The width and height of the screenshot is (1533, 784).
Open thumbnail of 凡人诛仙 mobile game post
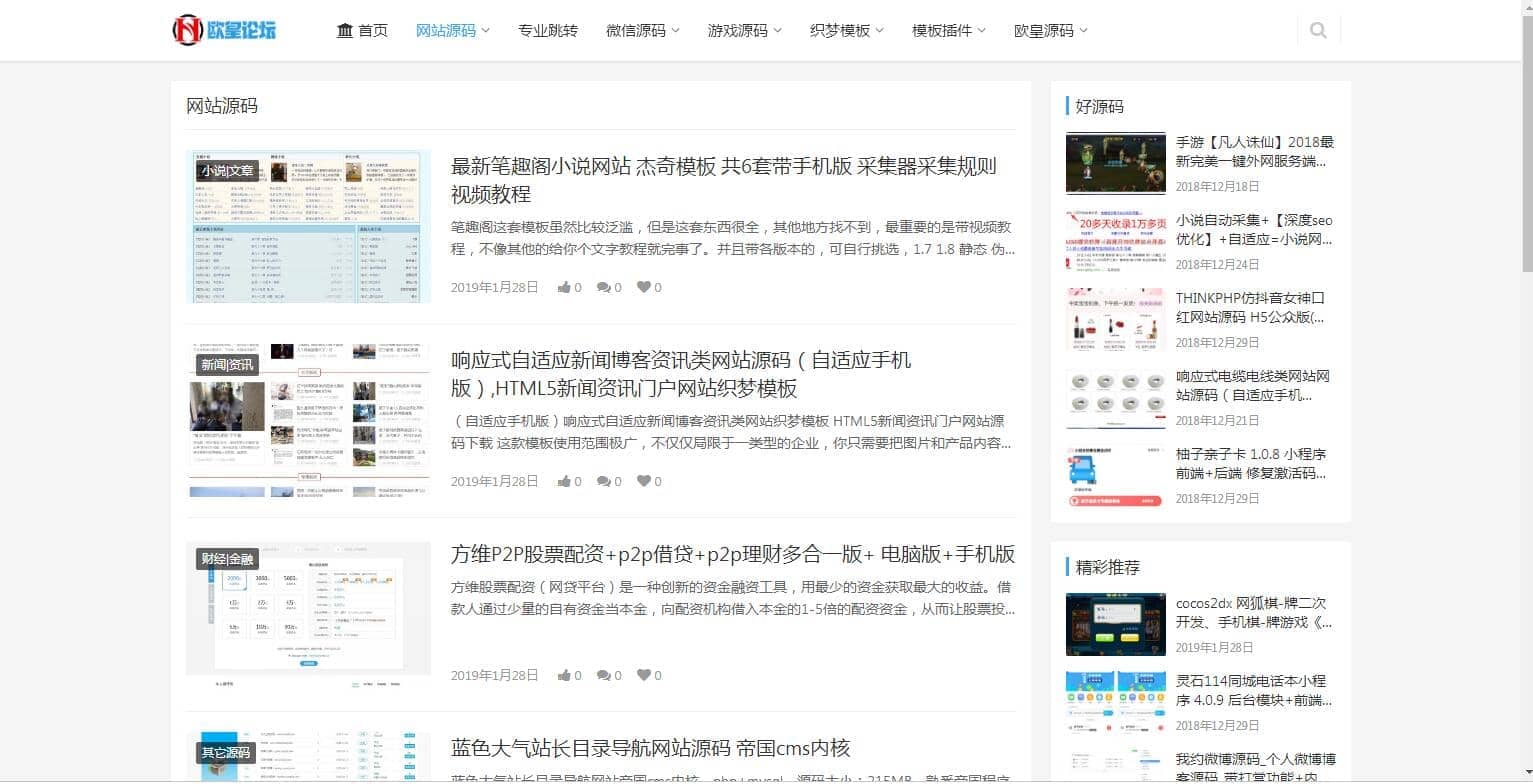point(1115,163)
